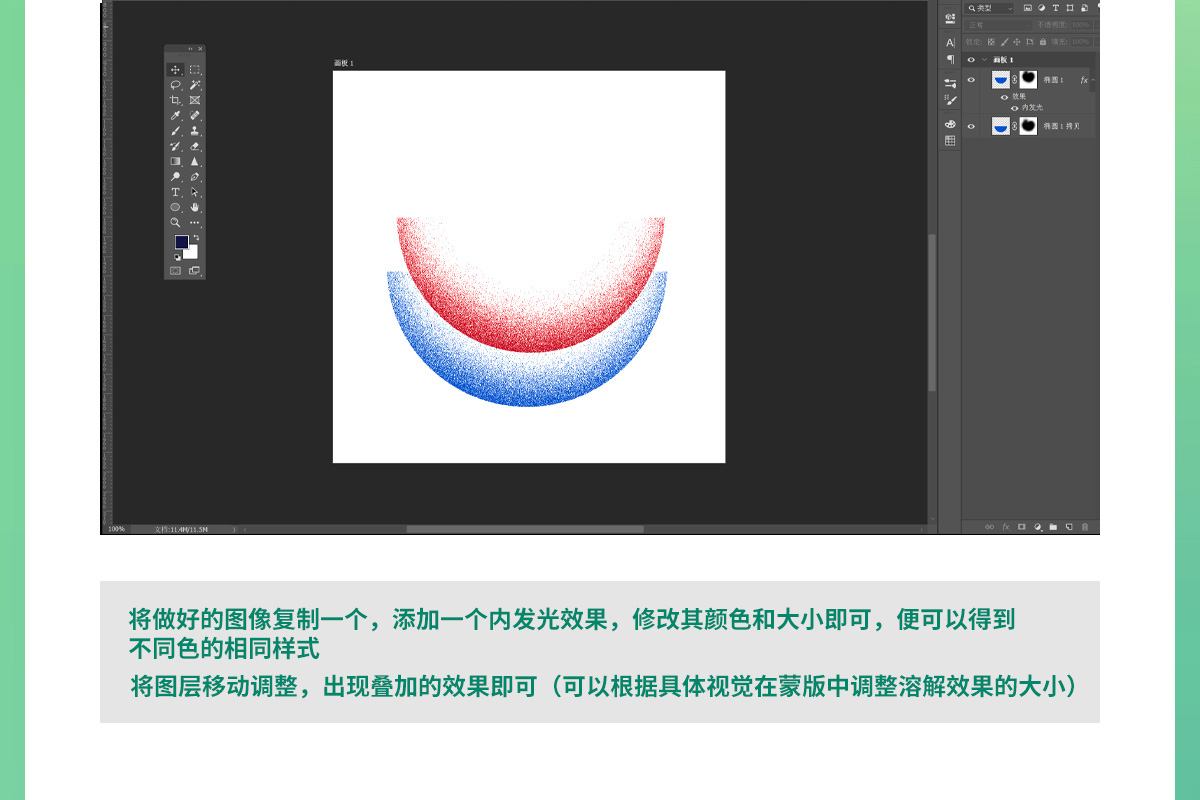This screenshot has height=800, width=1200.
Task: Click the 椭圆 1 layer mask thumbnail
Action: [x=1028, y=80]
